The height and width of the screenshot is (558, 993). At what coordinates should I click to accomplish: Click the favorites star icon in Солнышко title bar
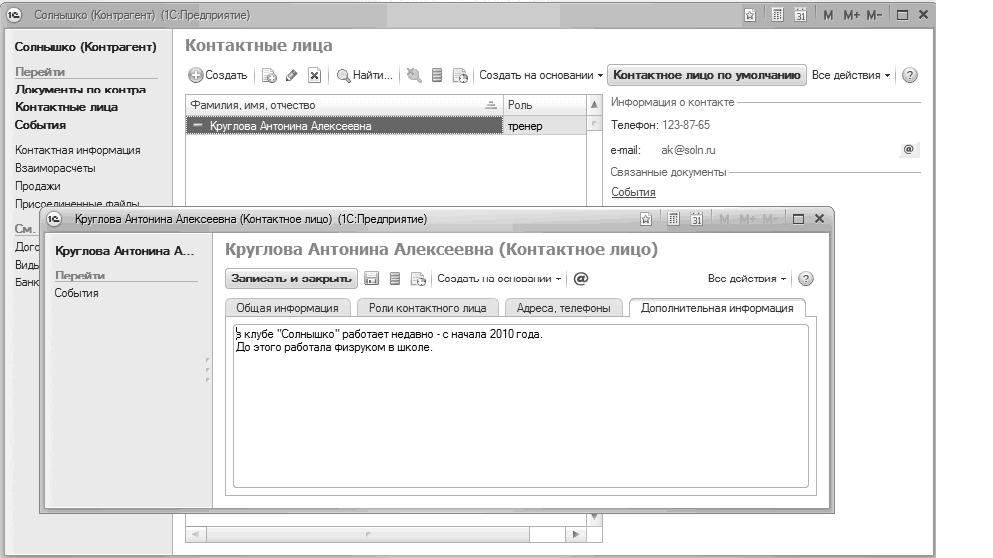click(x=750, y=15)
